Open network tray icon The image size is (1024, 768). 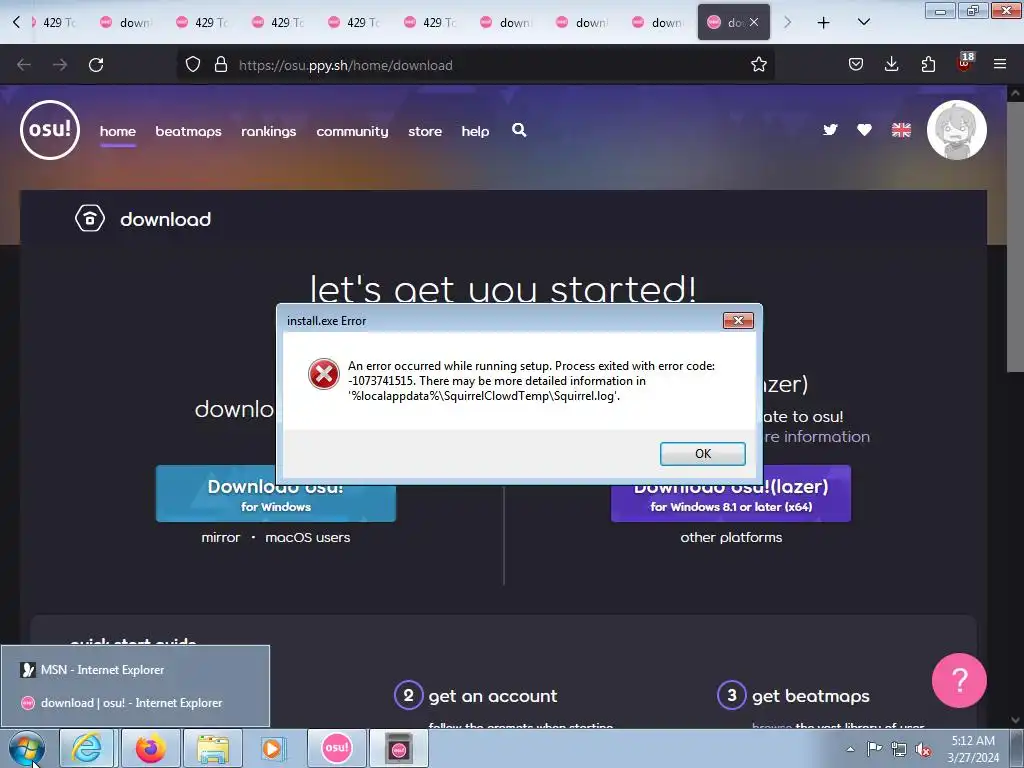pos(899,749)
